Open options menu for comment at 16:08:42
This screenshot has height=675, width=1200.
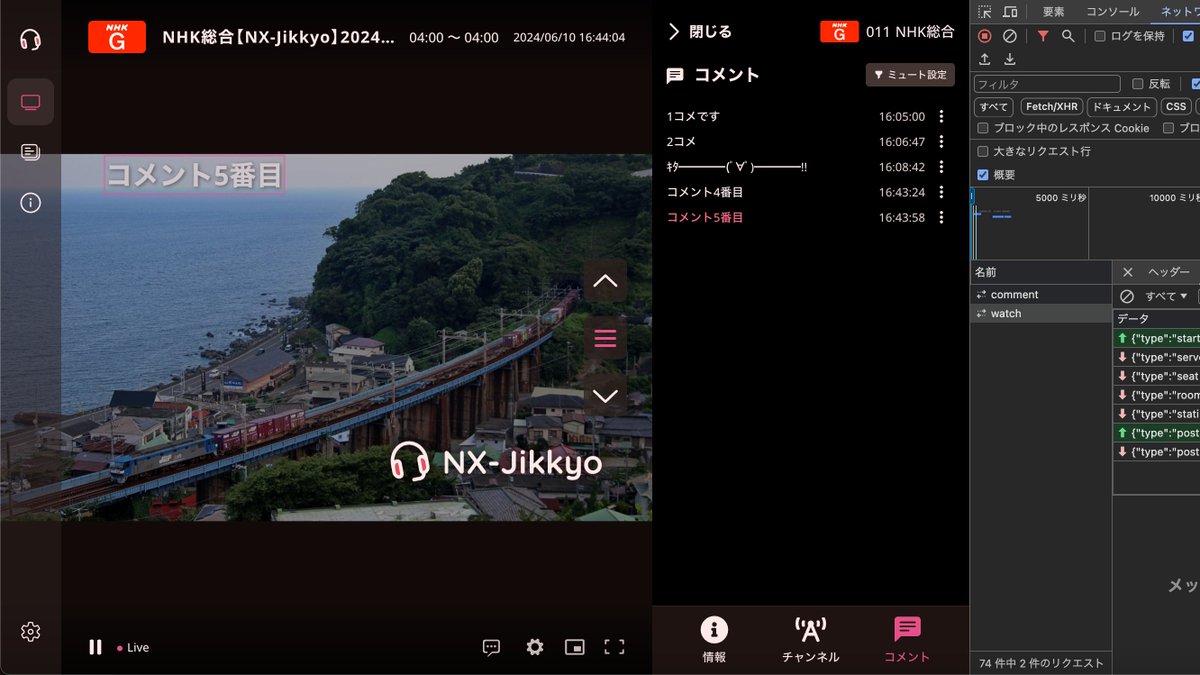[x=941, y=167]
